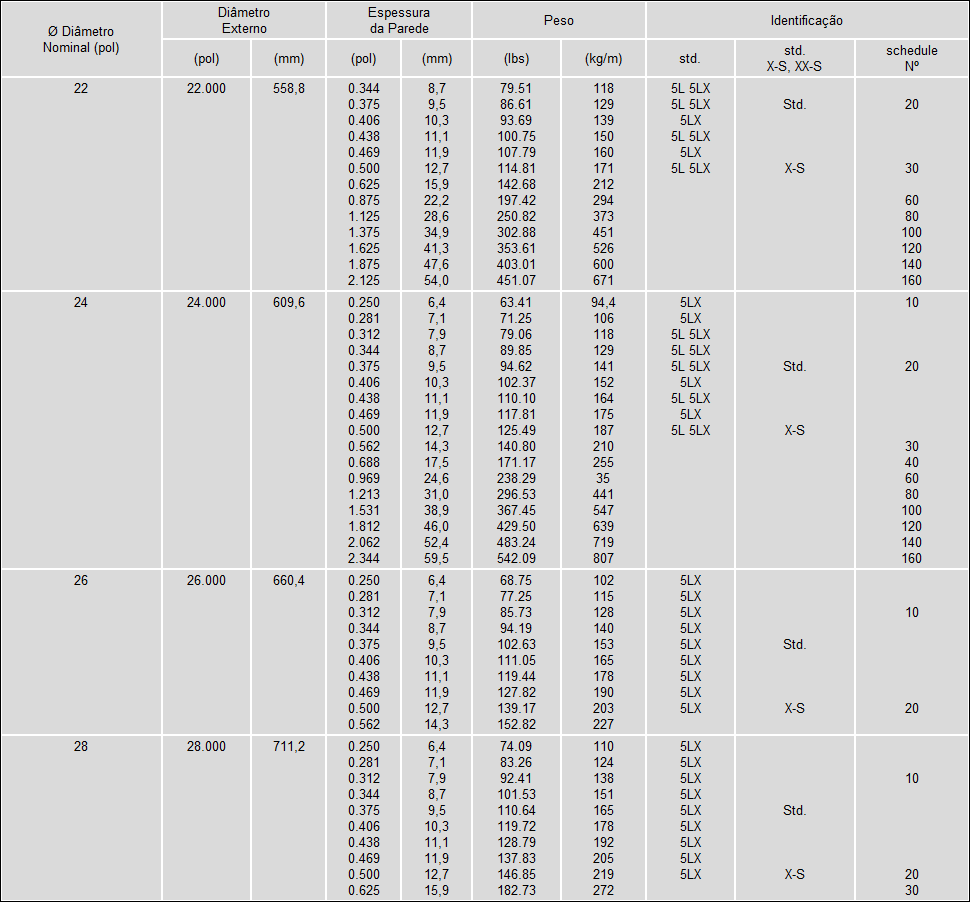Select the 'std. X-S, XX-S' subheader
This screenshot has height=902, width=970.
point(794,59)
